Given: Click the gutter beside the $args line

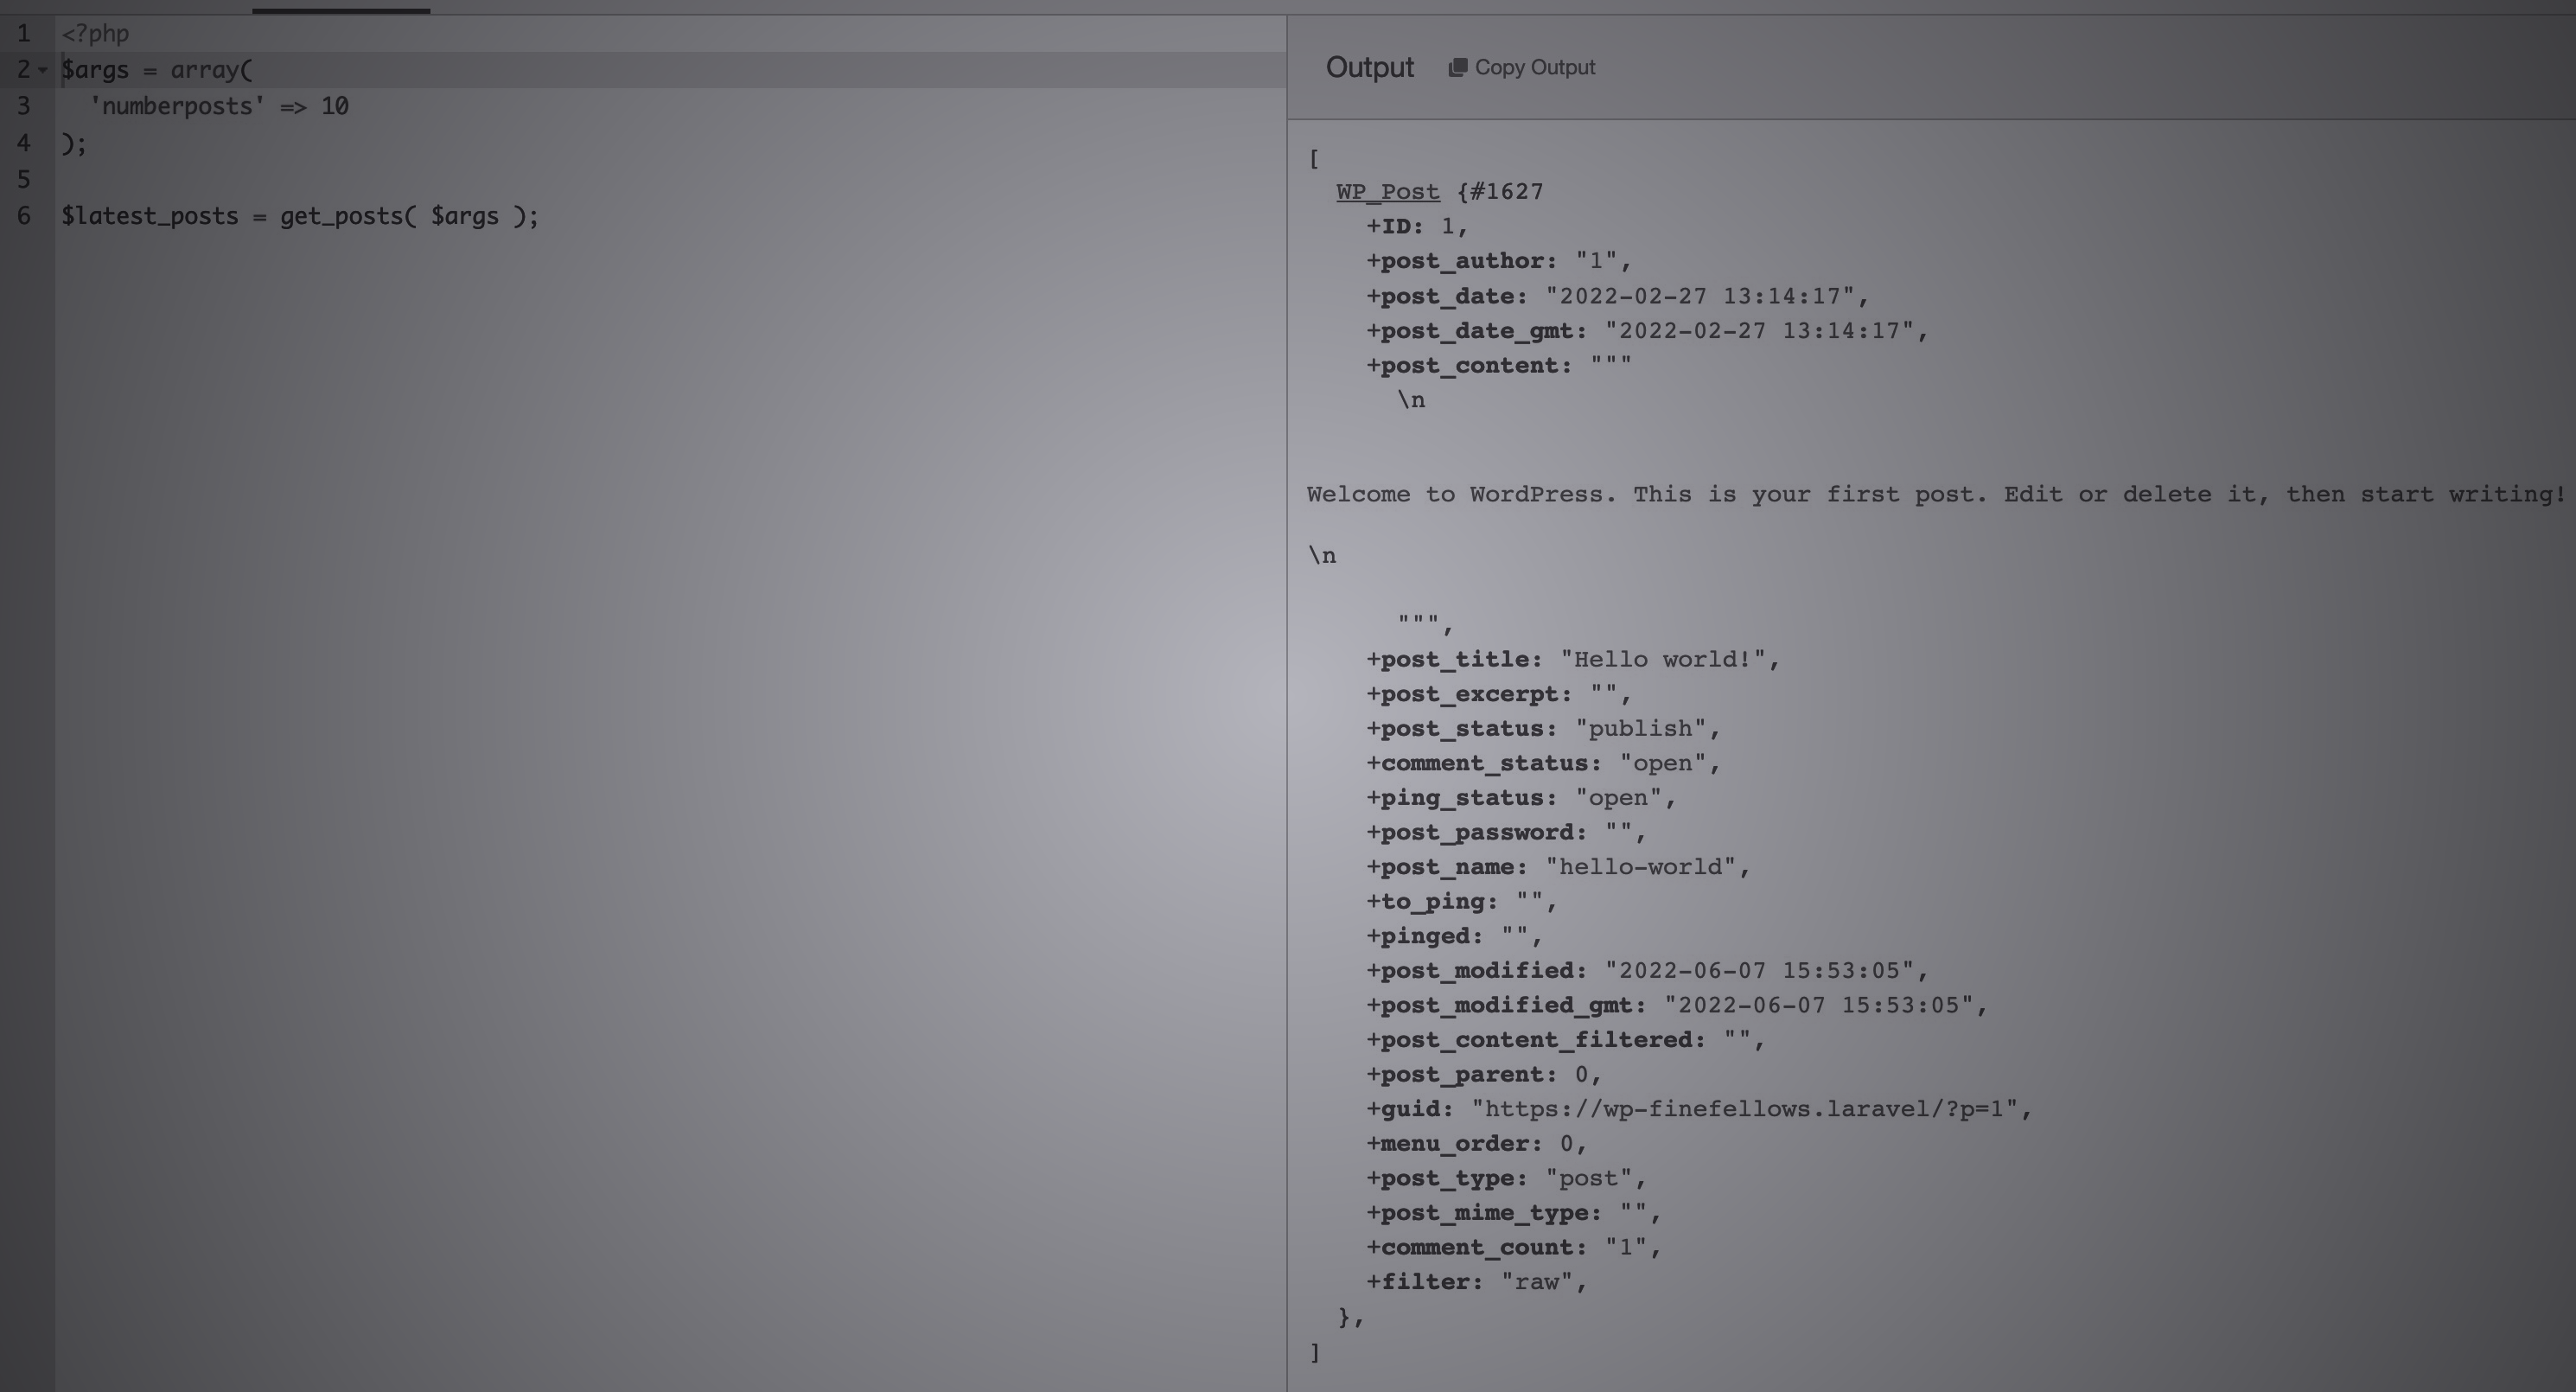Looking at the screenshot, I should pos(23,69).
